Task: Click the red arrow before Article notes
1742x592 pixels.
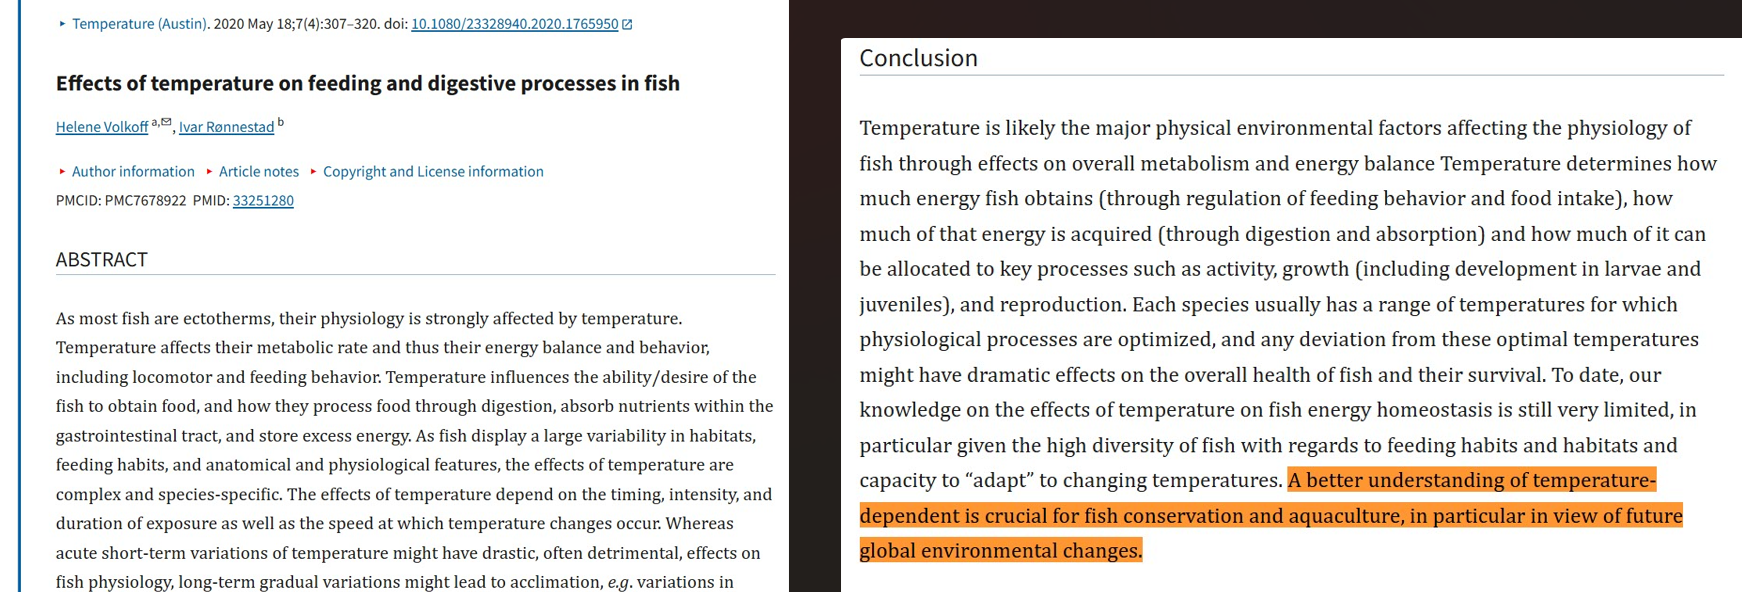Action: (x=209, y=171)
